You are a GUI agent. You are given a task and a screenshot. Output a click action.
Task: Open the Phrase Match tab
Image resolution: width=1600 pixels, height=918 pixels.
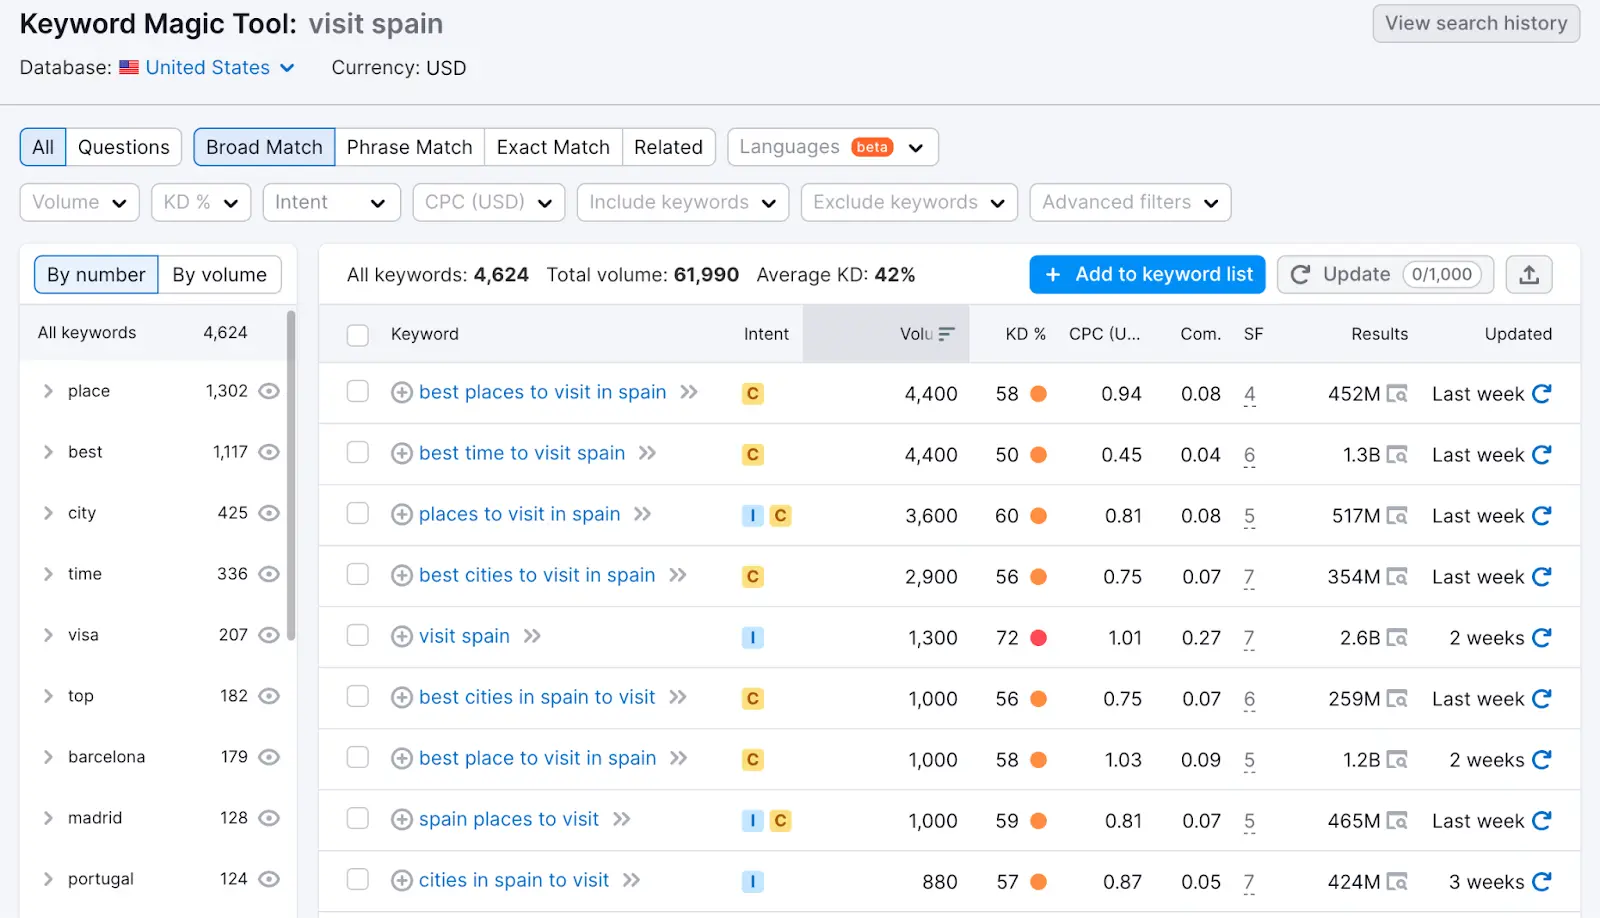[x=409, y=147]
